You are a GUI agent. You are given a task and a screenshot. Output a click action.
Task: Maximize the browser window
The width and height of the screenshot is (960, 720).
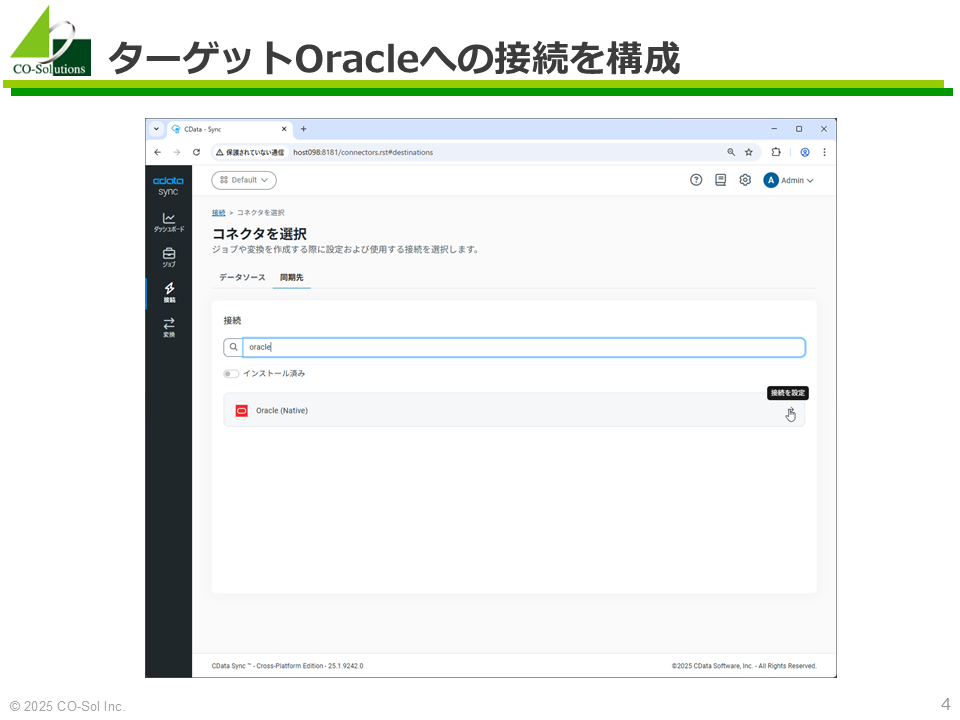click(x=799, y=129)
